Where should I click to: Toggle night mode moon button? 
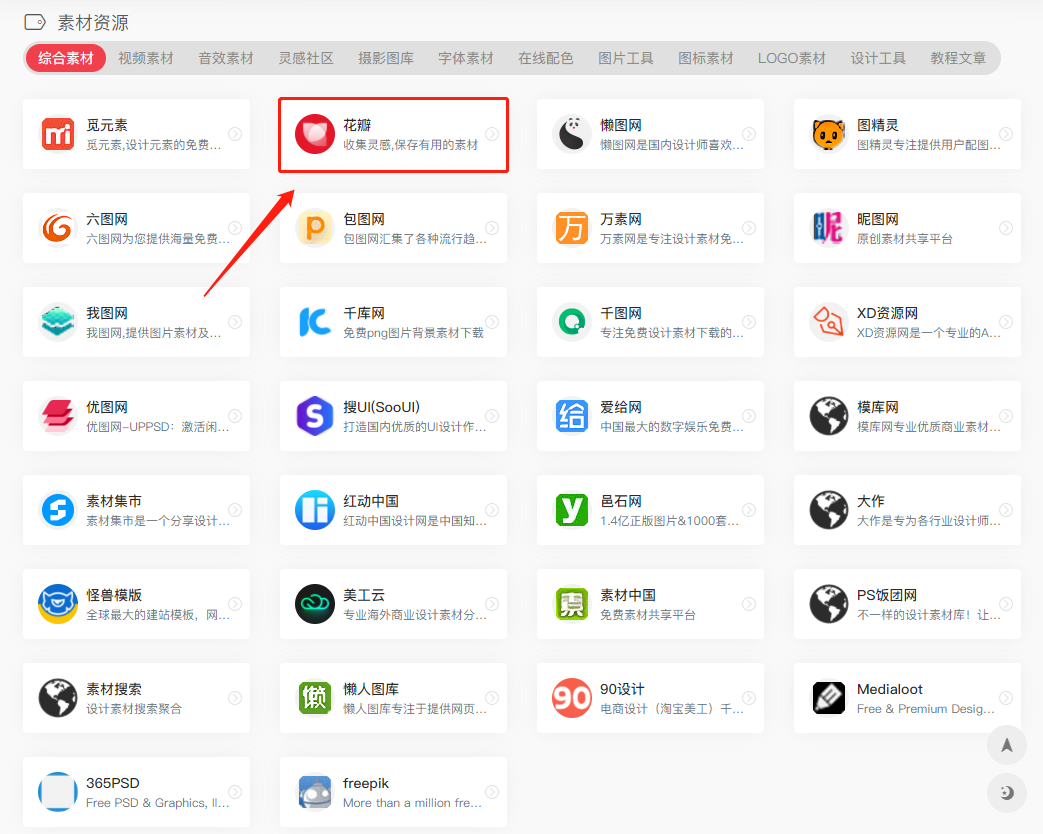tap(1006, 792)
